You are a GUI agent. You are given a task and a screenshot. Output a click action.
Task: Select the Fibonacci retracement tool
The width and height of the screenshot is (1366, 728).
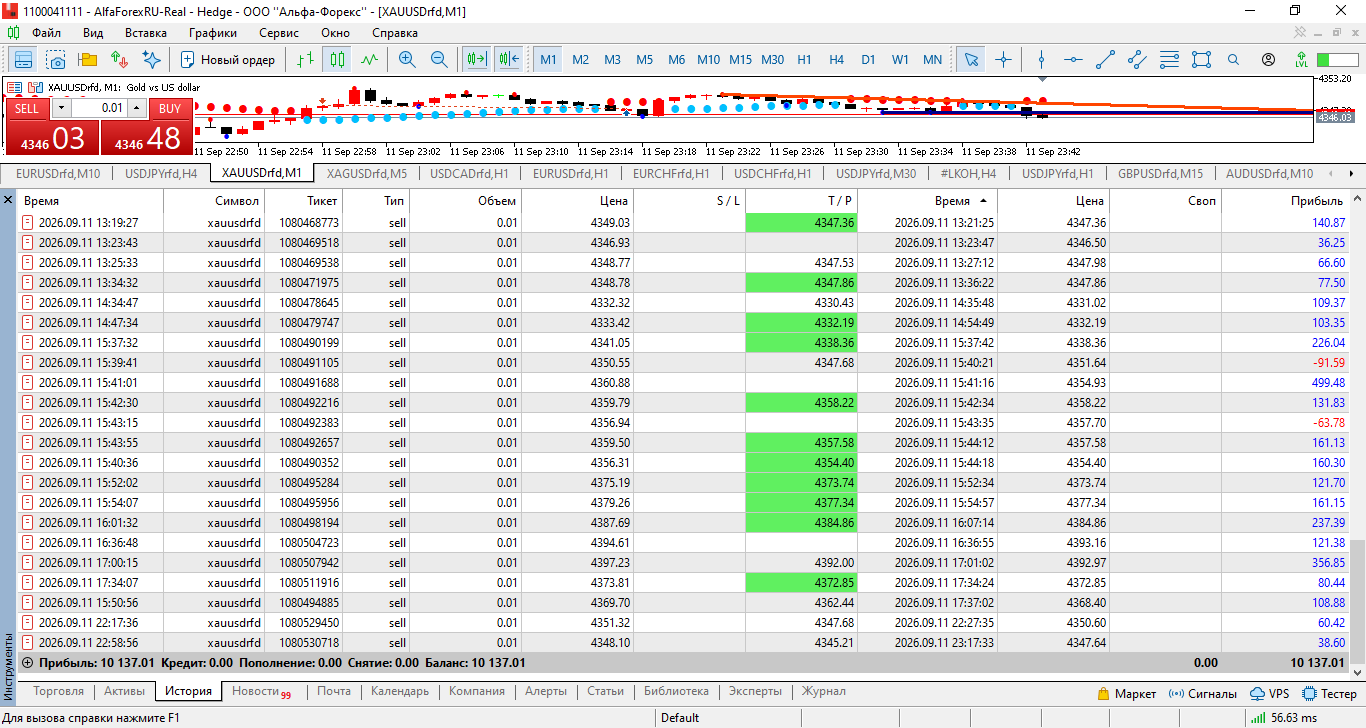pyautogui.click(x=1169, y=59)
